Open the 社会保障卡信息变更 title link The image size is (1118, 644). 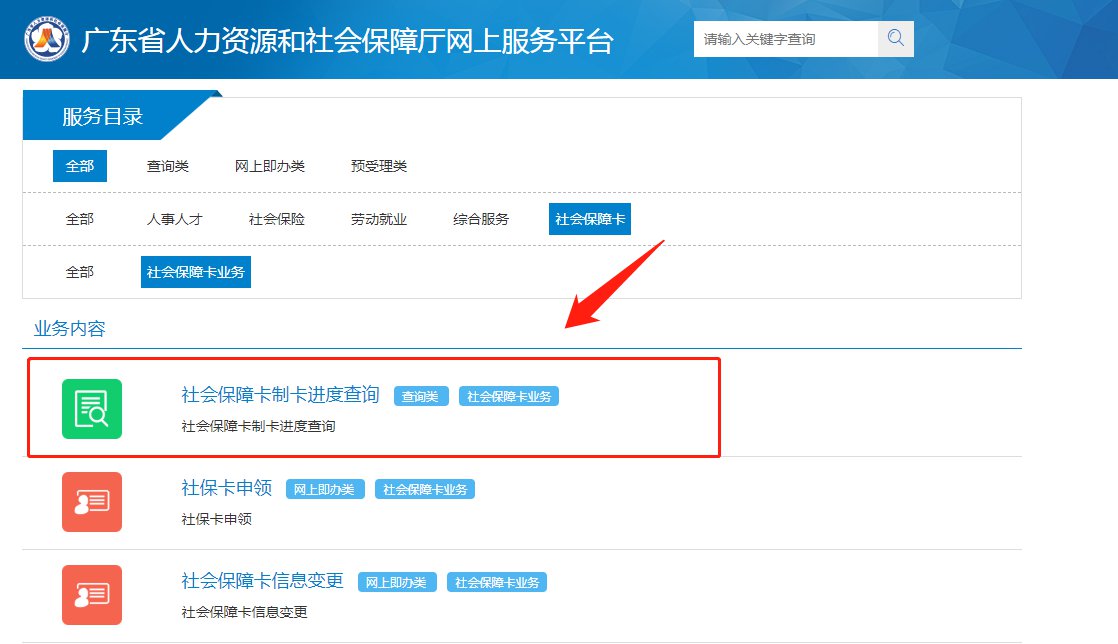click(262, 581)
